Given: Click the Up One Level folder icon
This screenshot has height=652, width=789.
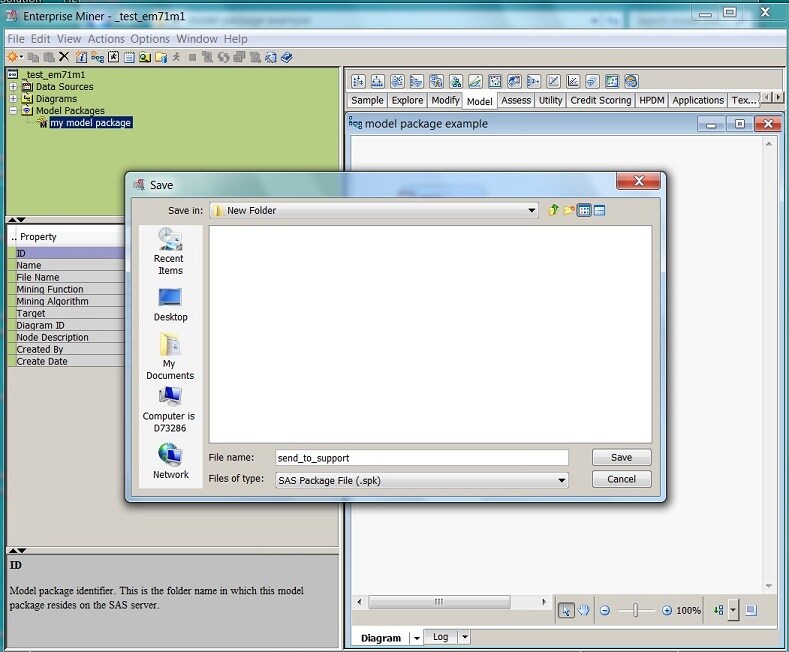Looking at the screenshot, I should click(554, 210).
